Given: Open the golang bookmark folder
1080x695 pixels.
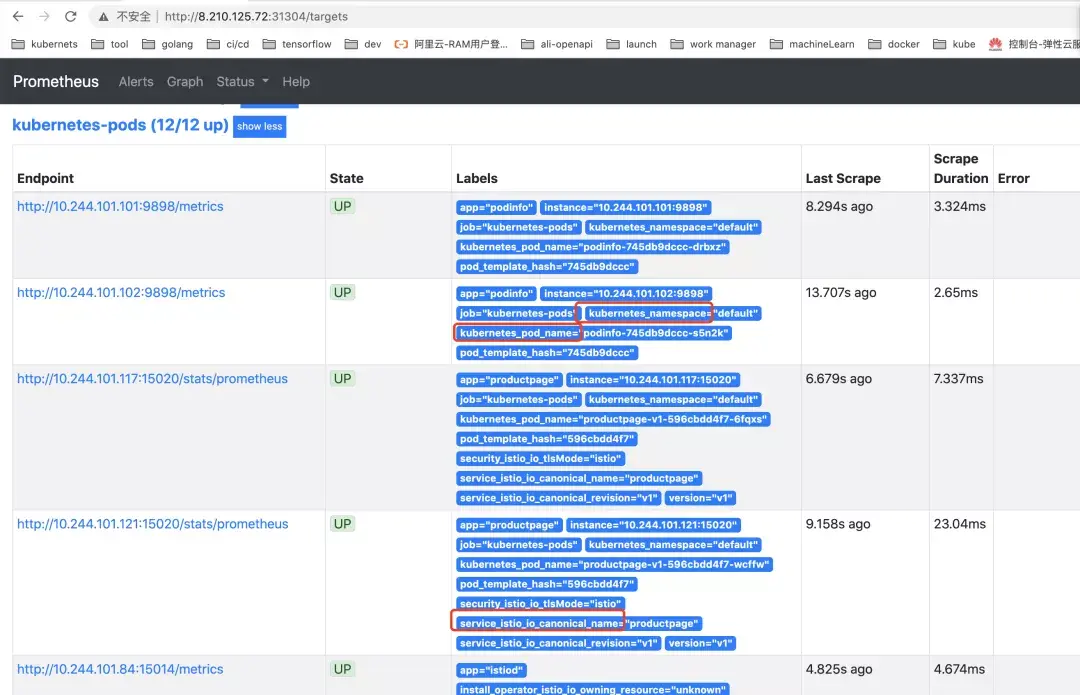Looking at the screenshot, I should tap(167, 44).
